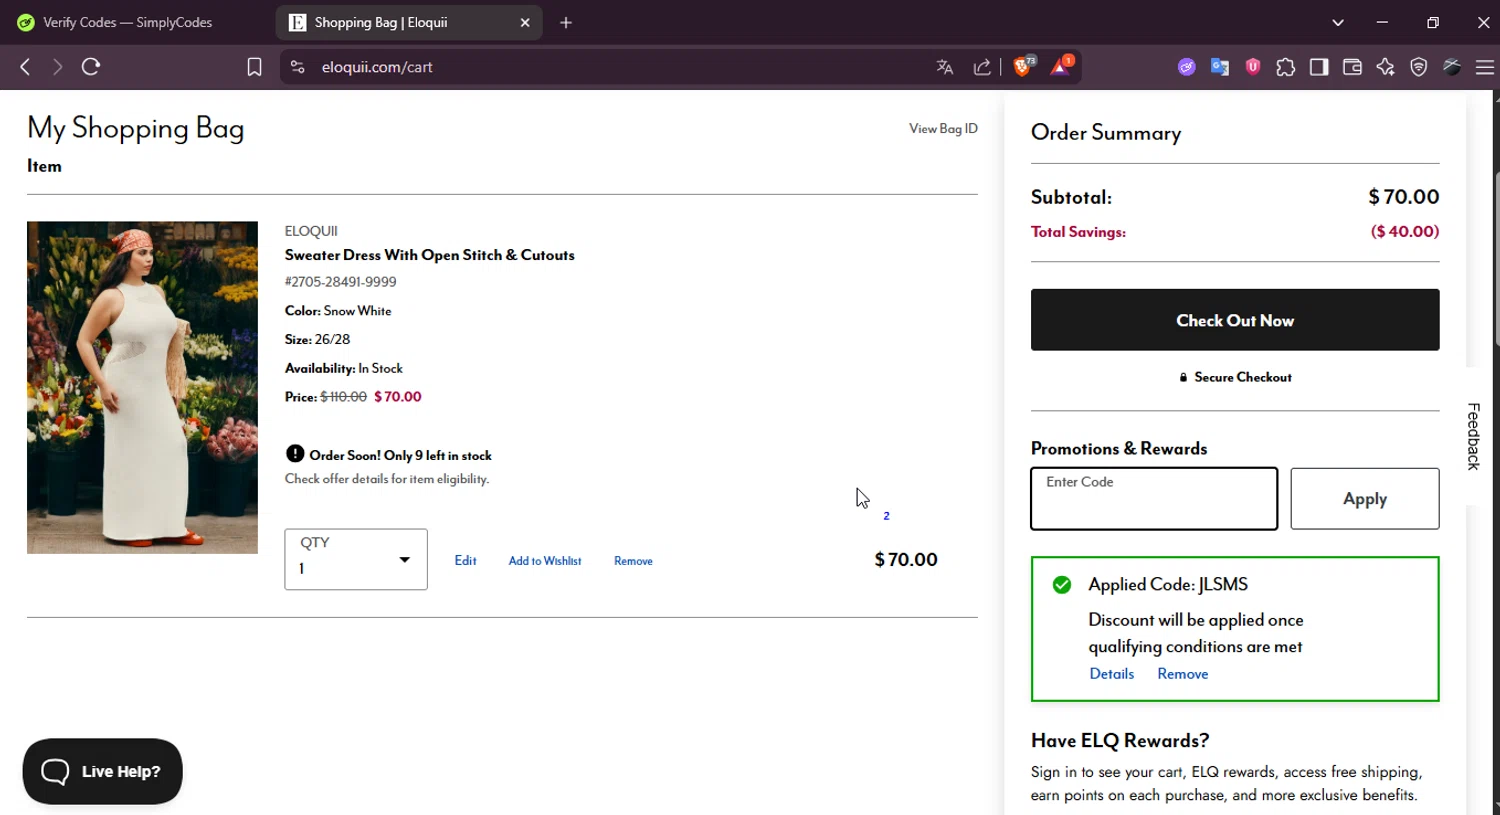Viewport: 1500px width, 815px height.
Task: Click the Have ELQ Rewards? heading
Action: click(1120, 741)
